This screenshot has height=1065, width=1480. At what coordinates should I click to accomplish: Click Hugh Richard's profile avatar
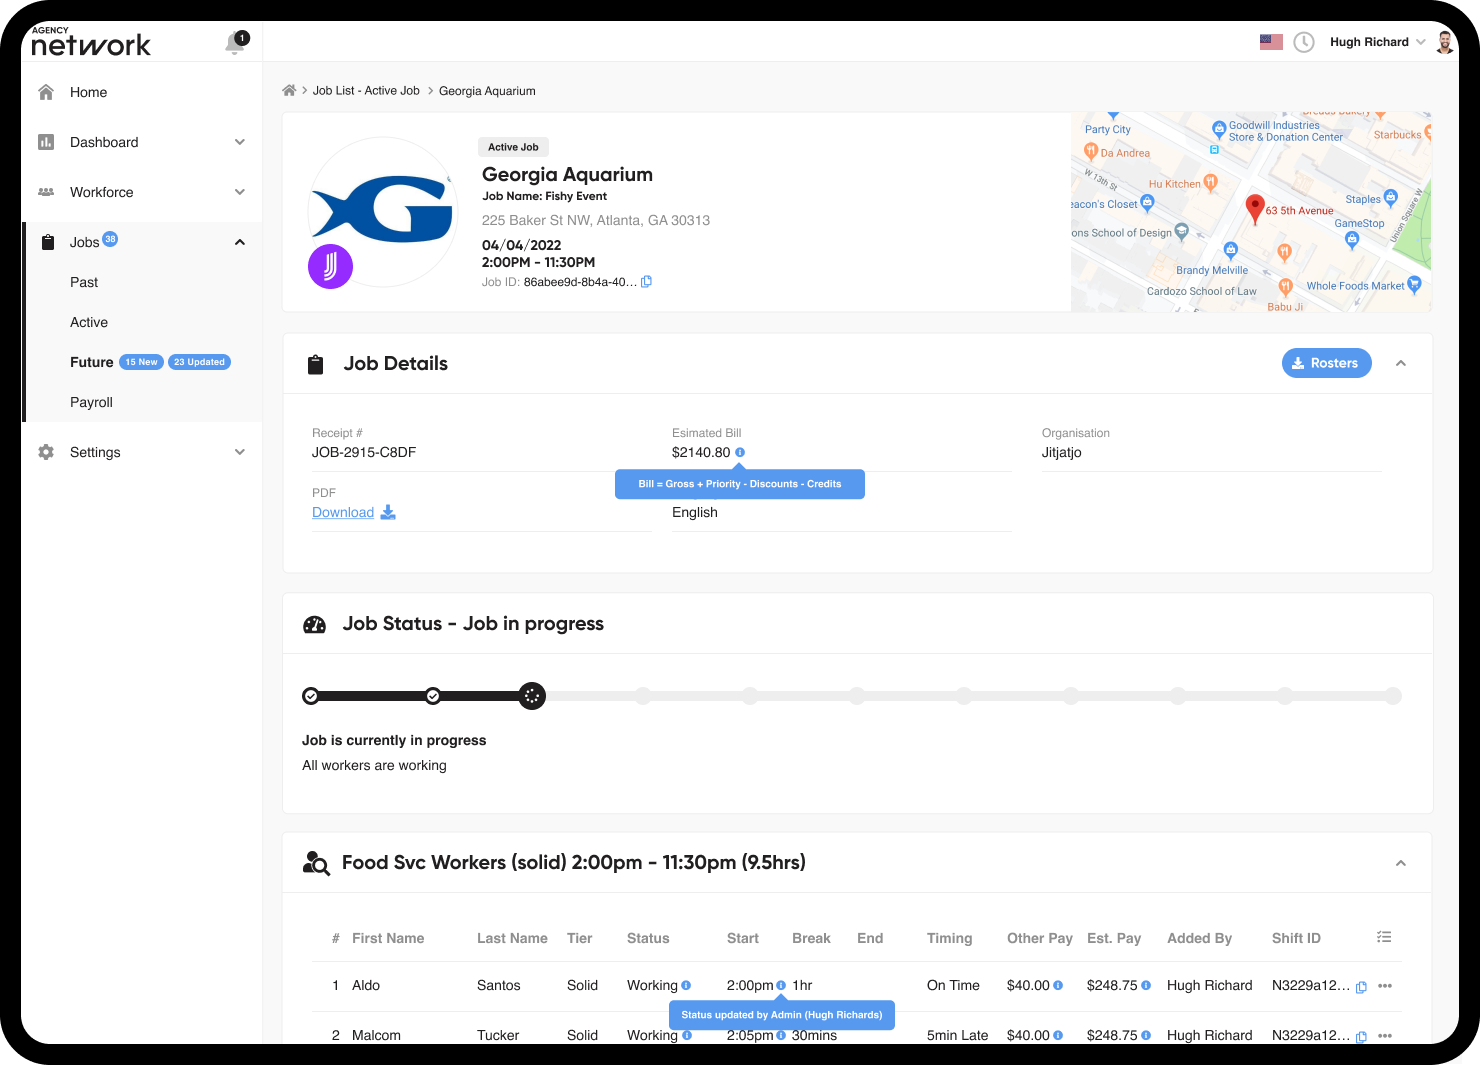[1445, 42]
